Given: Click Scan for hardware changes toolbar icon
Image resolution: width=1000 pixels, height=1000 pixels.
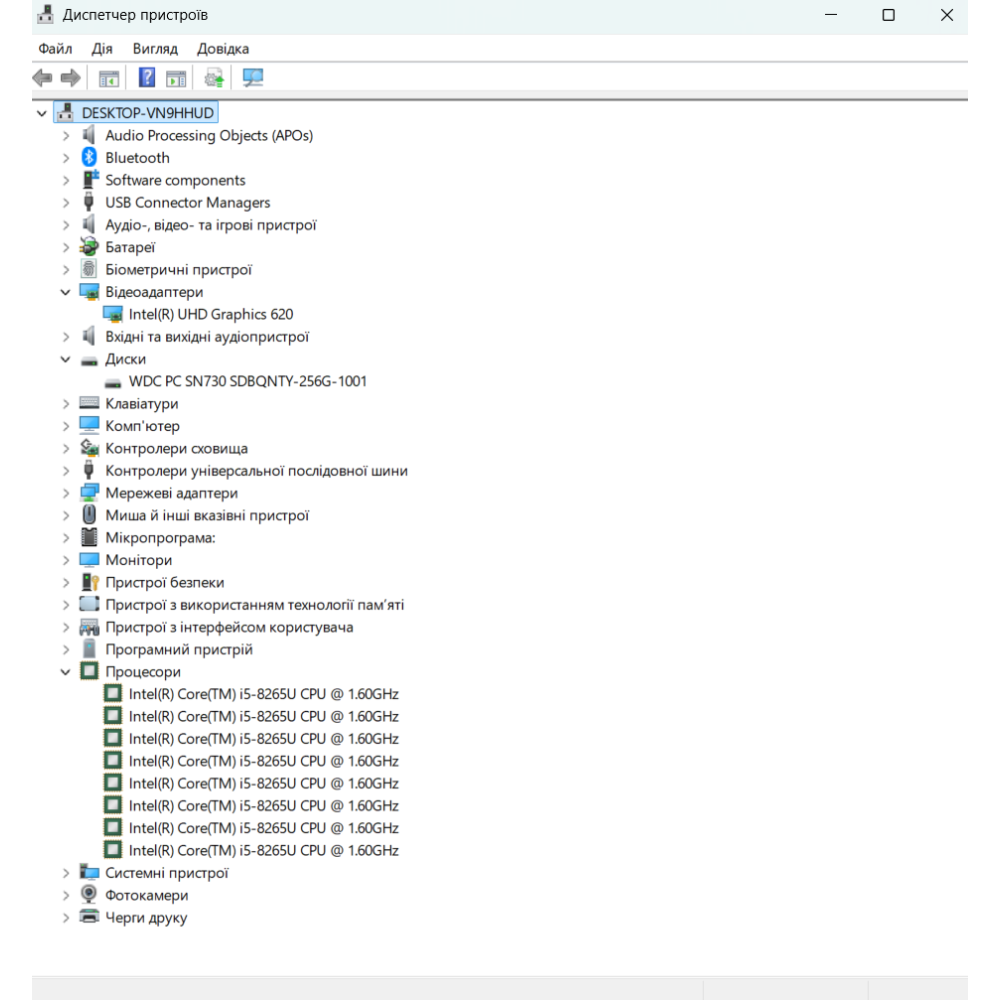Looking at the screenshot, I should 253,78.
